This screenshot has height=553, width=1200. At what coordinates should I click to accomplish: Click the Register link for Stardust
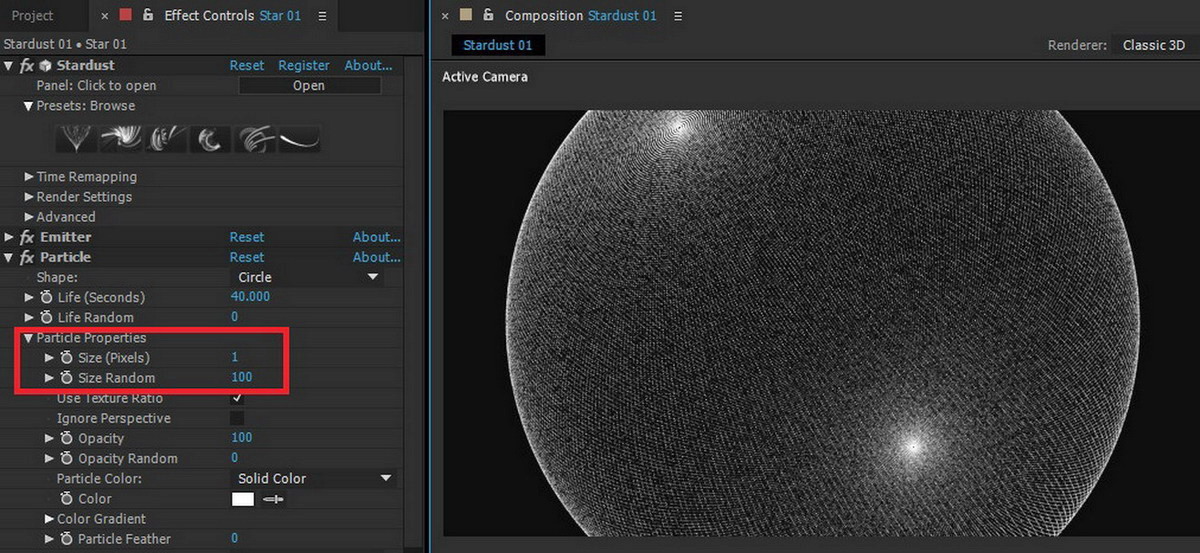304,65
